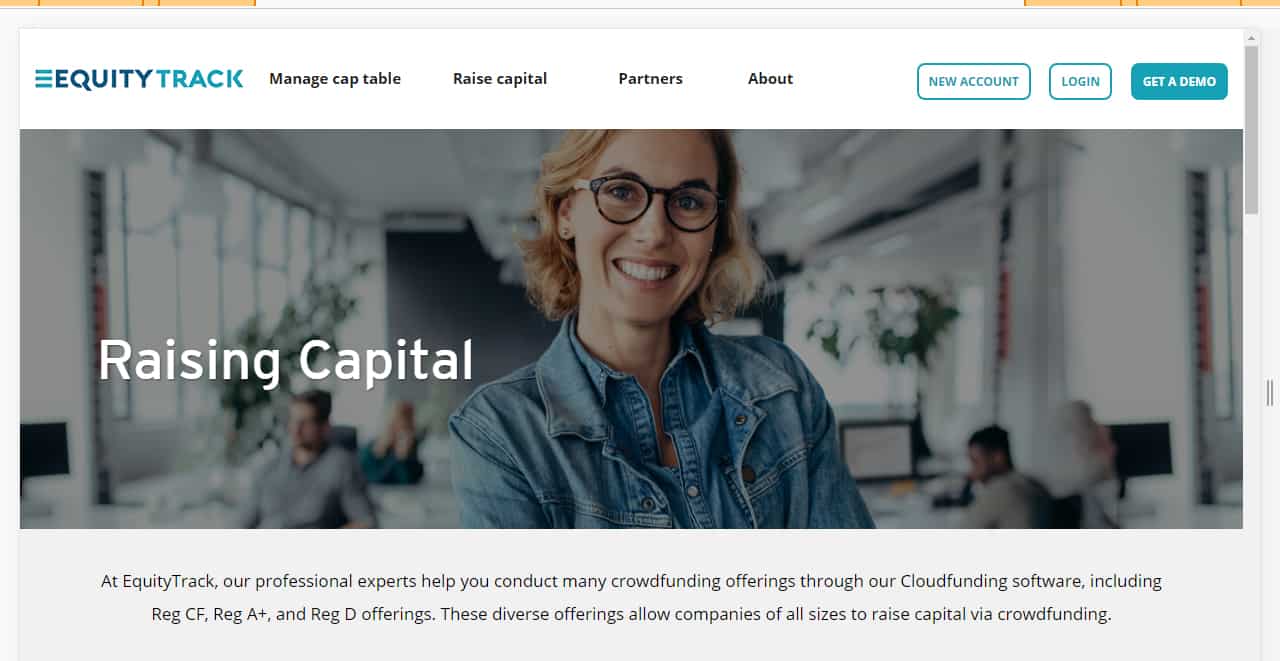Open the Partners navigation menu
The width and height of the screenshot is (1280, 661).
[650, 79]
